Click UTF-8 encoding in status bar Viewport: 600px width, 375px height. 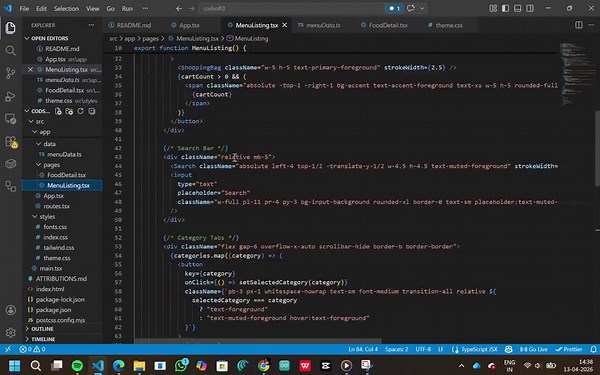[x=423, y=349]
